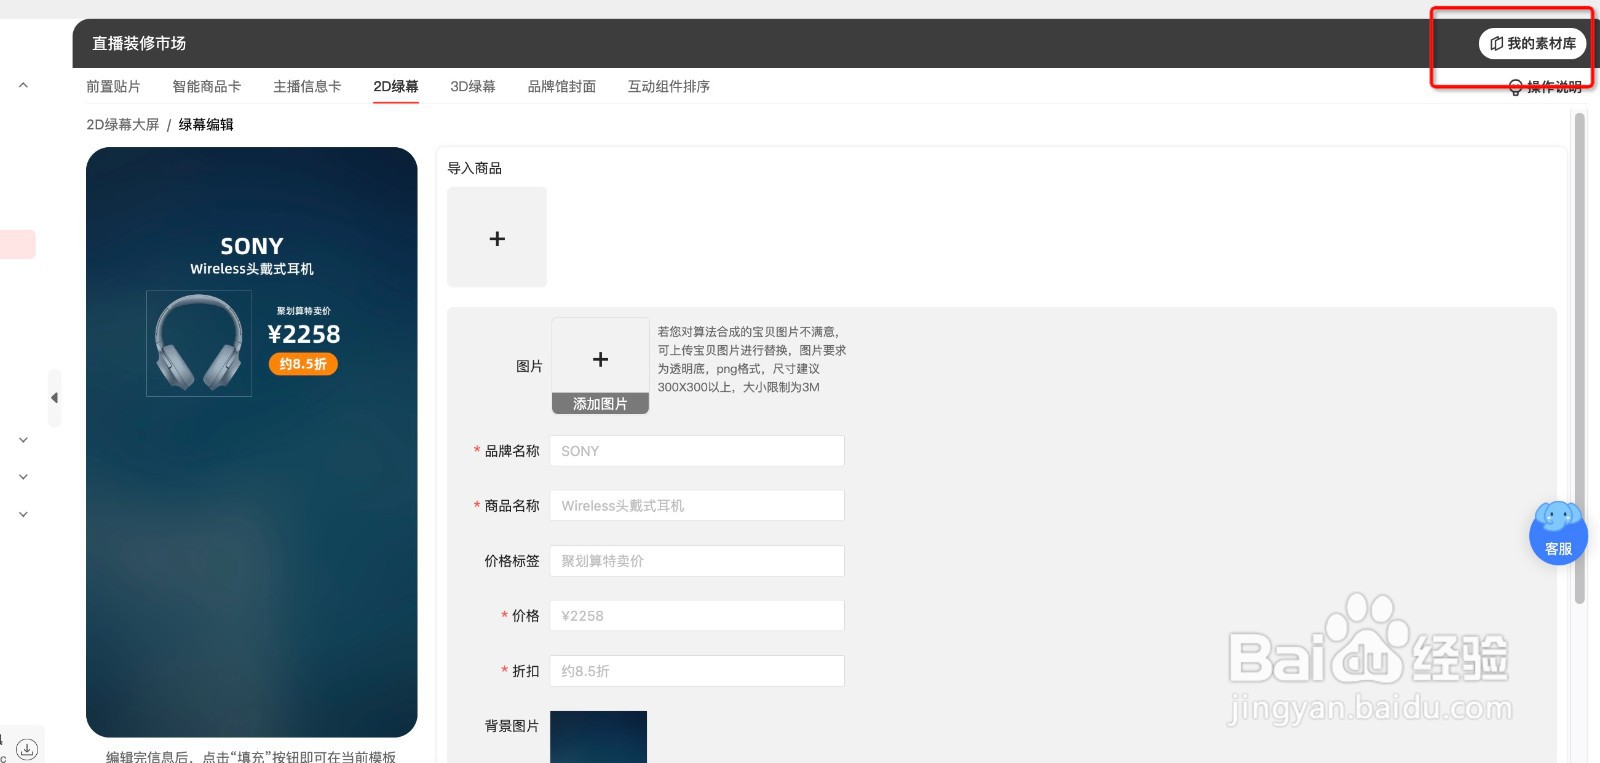Click the highlighted pink sidebar item

[18, 244]
